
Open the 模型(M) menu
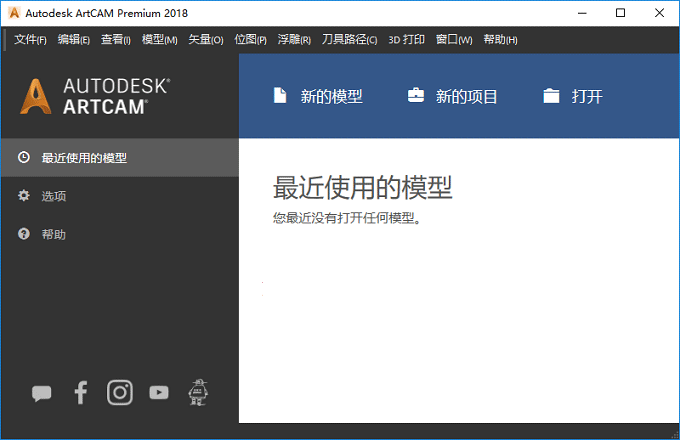[160, 40]
